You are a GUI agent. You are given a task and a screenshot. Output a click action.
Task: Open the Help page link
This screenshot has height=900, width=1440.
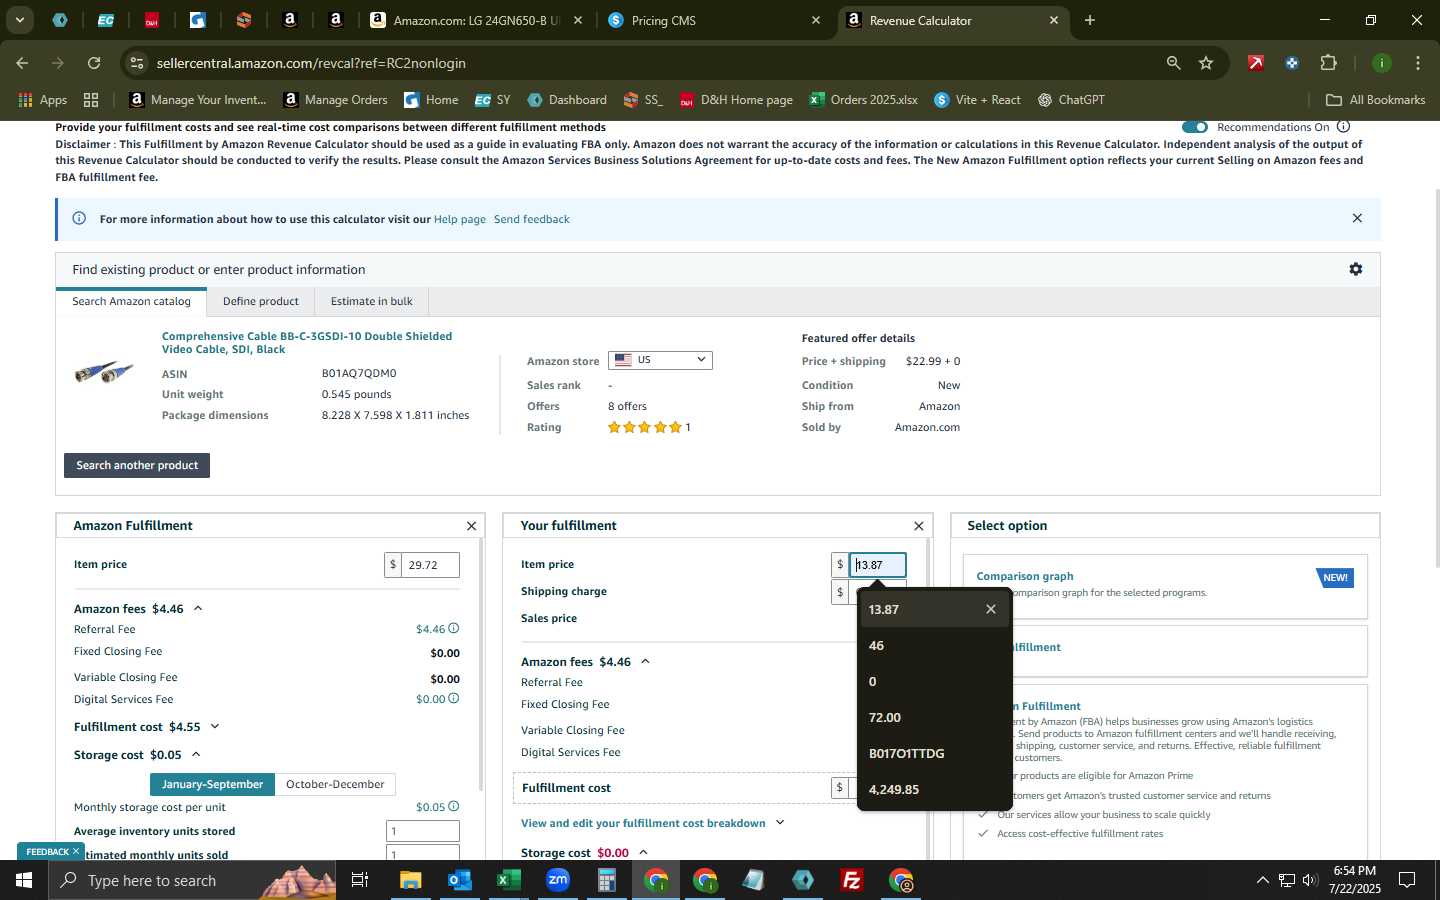[x=460, y=219]
